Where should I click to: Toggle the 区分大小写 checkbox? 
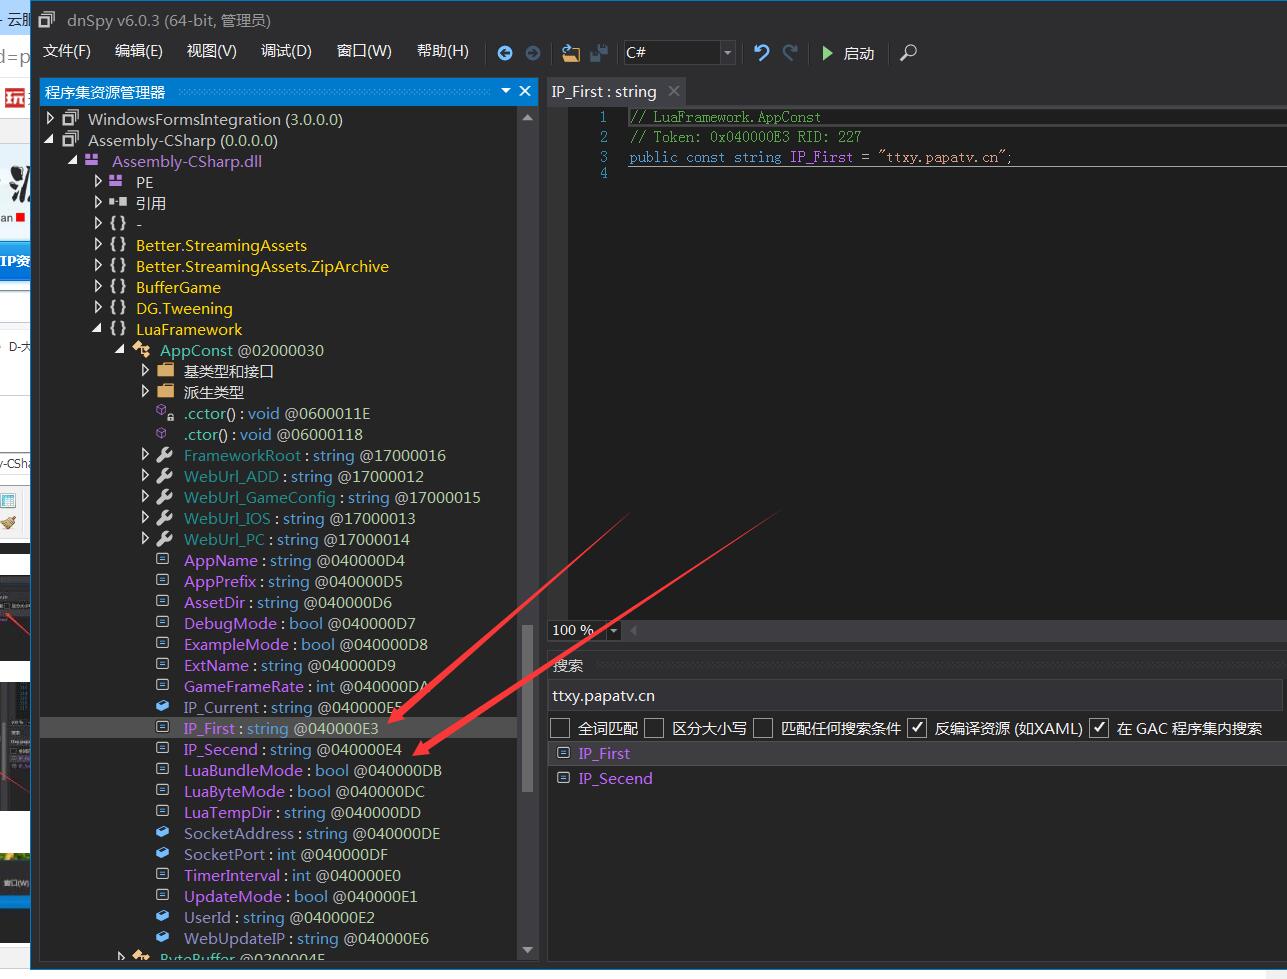point(655,728)
